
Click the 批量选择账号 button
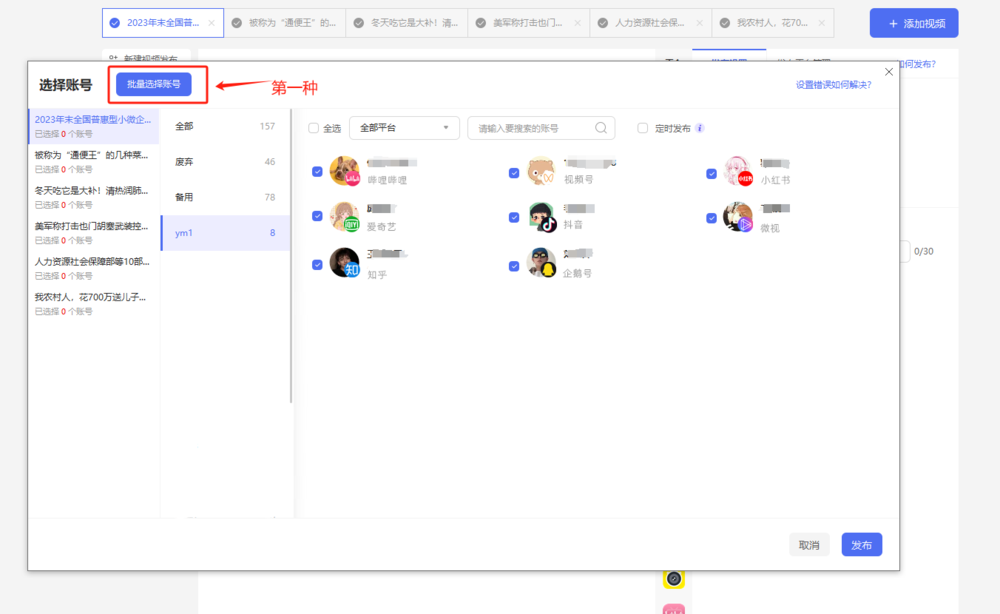click(x=153, y=85)
